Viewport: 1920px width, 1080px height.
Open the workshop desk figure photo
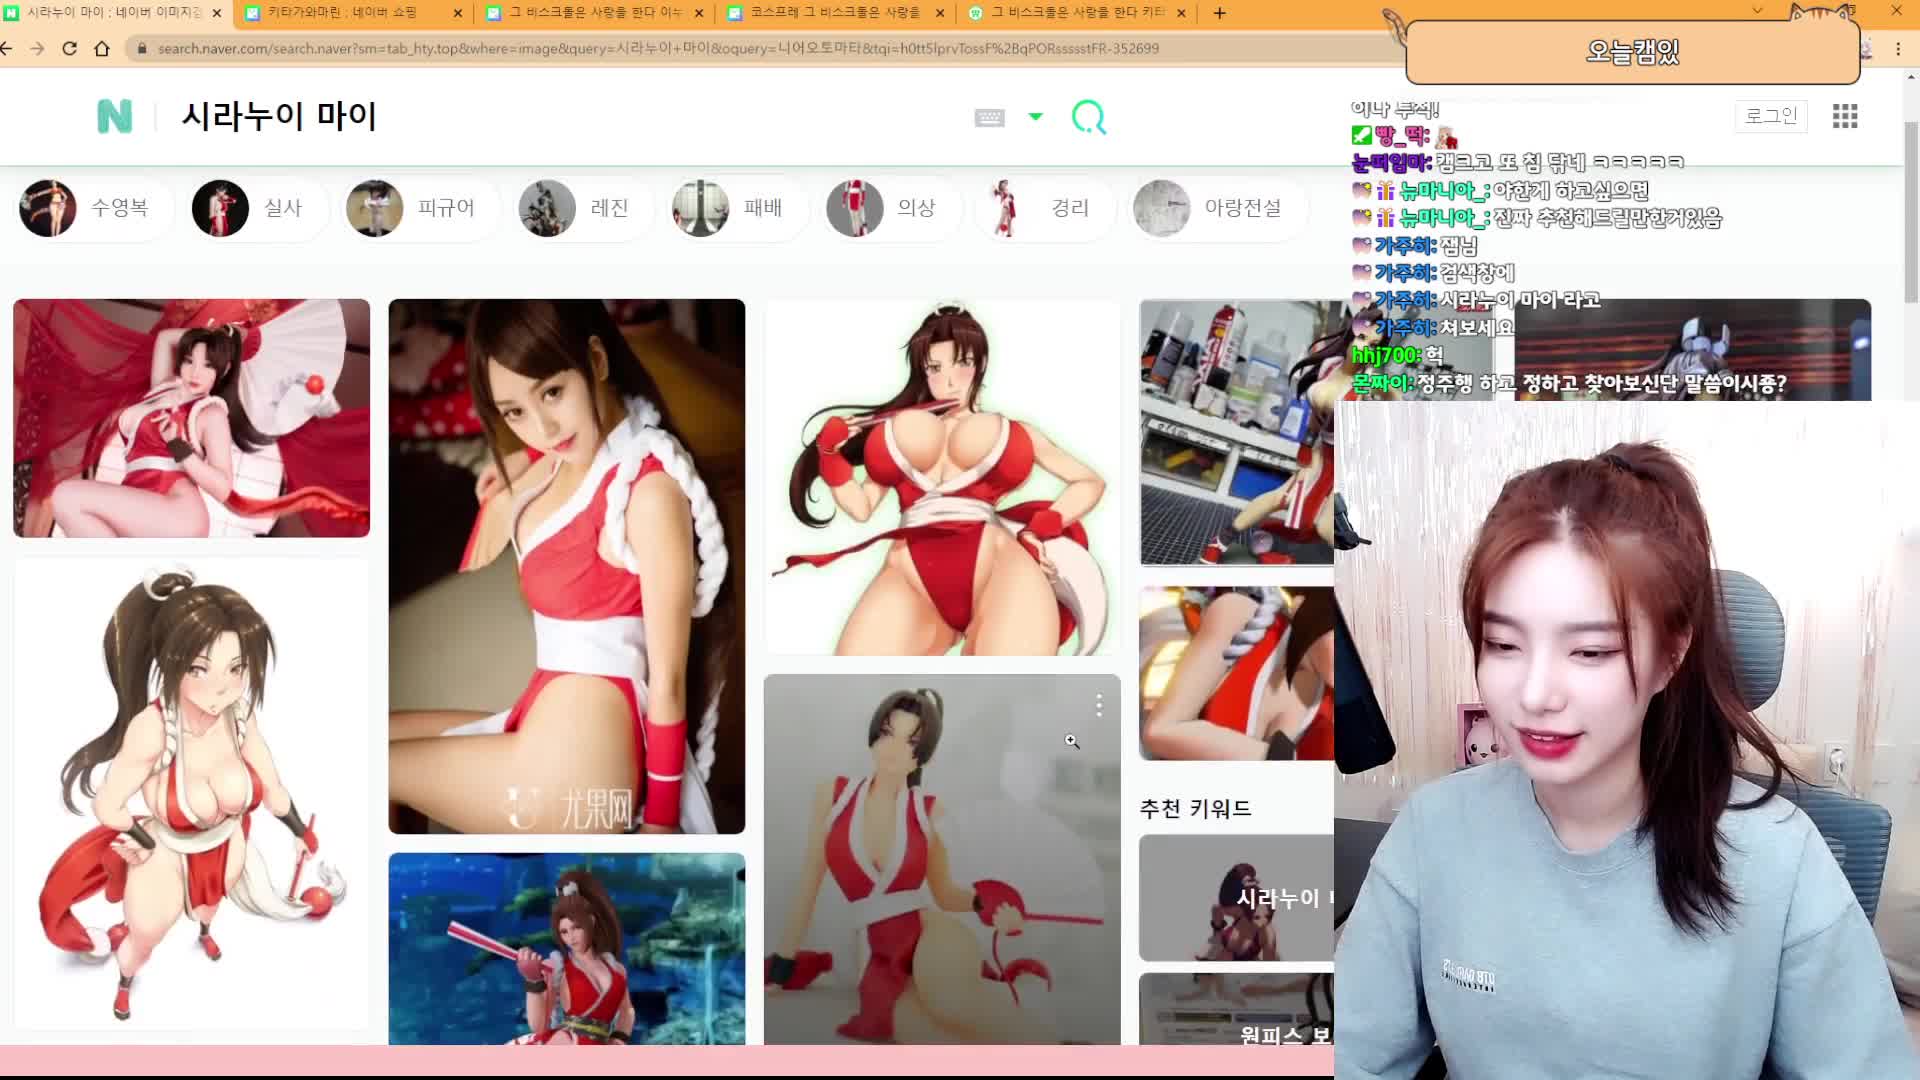tap(1236, 433)
